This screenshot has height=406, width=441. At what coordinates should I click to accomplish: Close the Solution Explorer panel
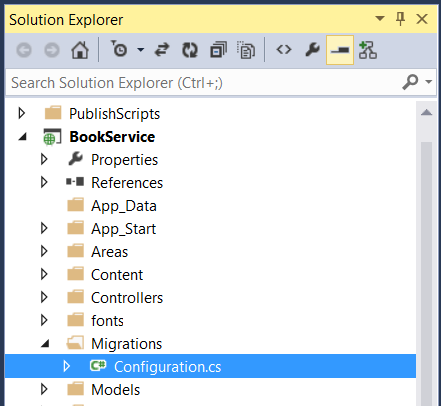pos(422,19)
